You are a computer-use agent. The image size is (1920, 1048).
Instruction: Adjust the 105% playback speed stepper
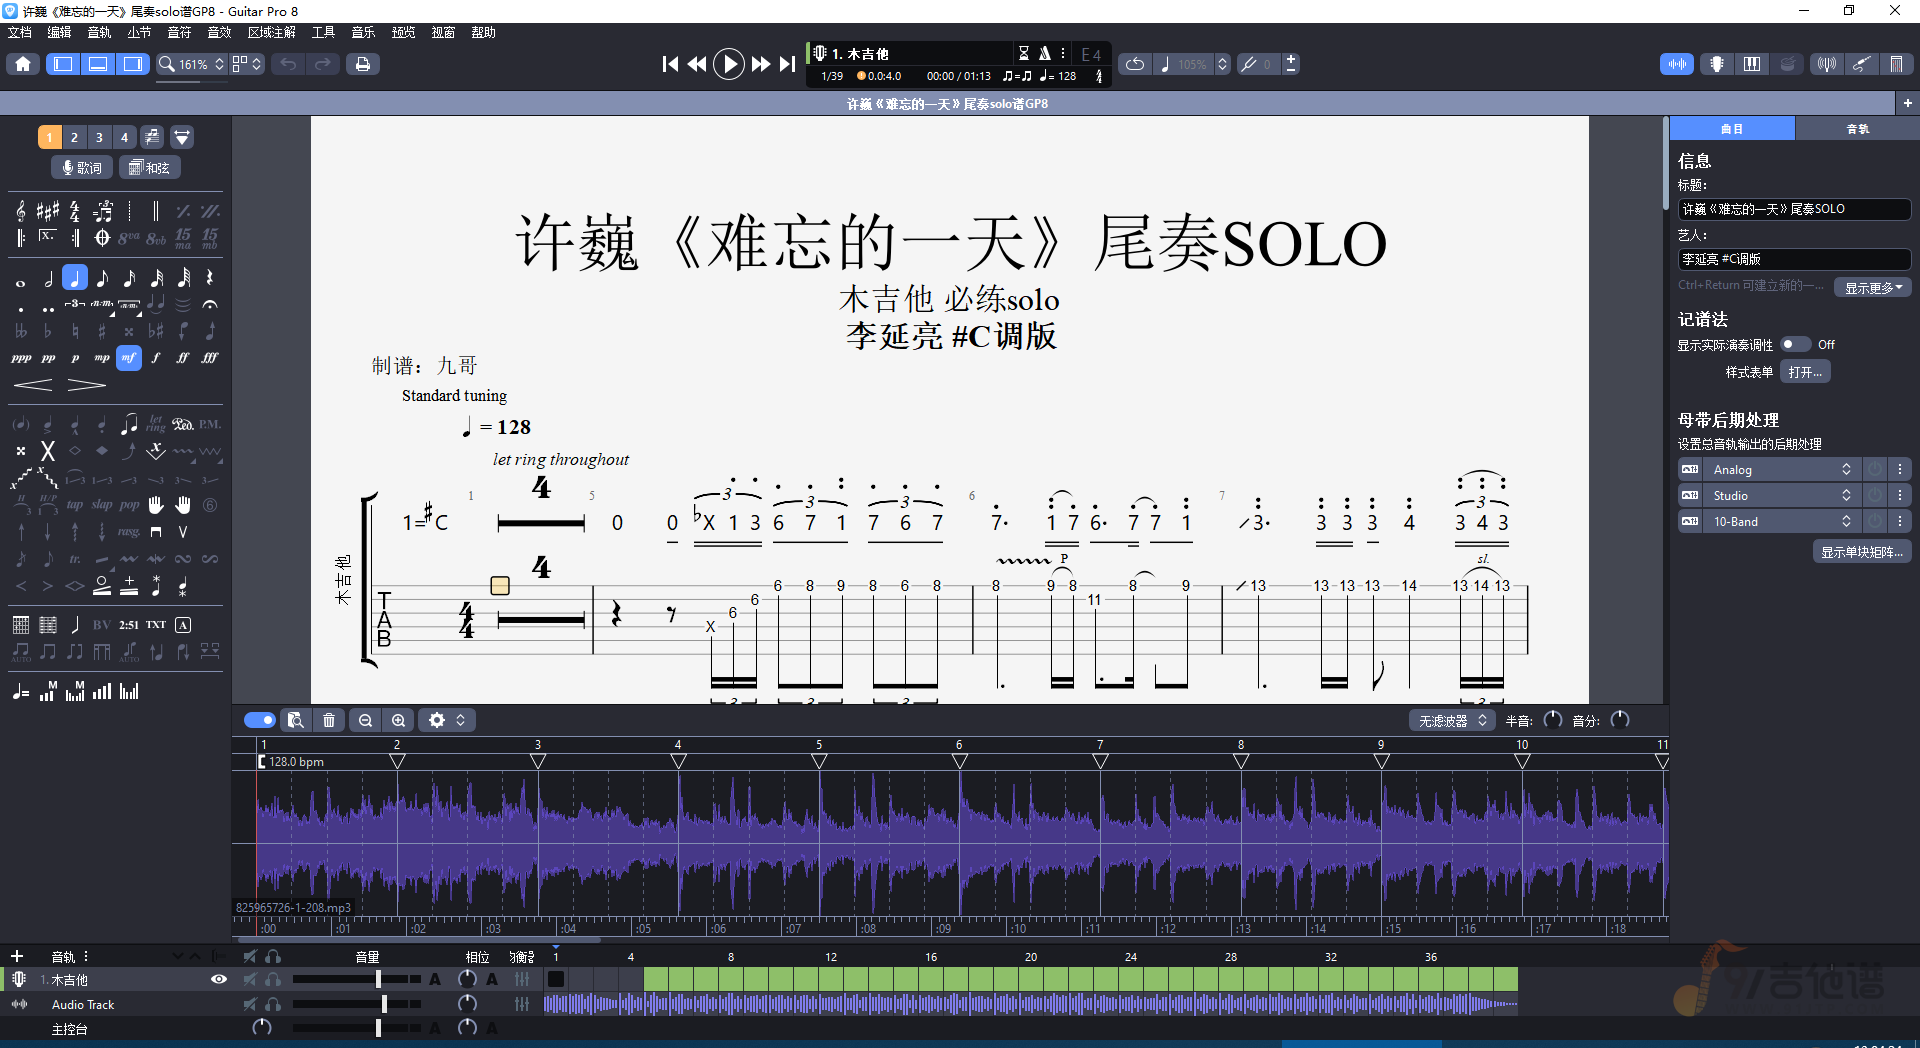[x=1222, y=64]
